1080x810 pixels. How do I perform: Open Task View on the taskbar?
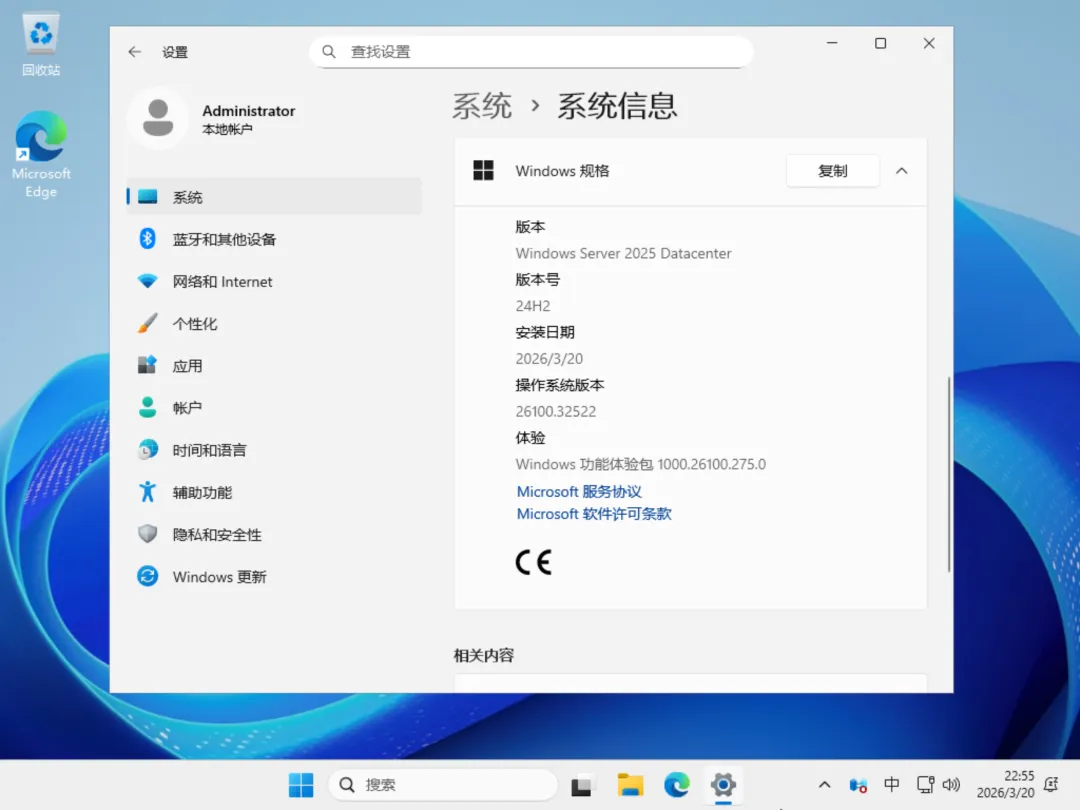581,785
